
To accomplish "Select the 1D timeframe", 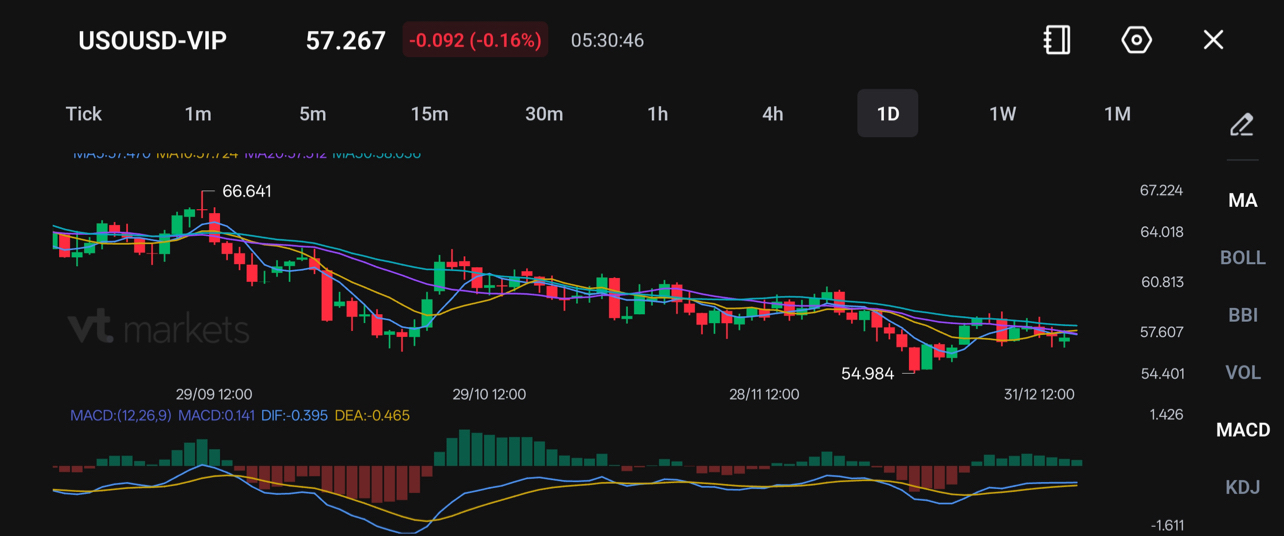I will pyautogui.click(x=888, y=114).
